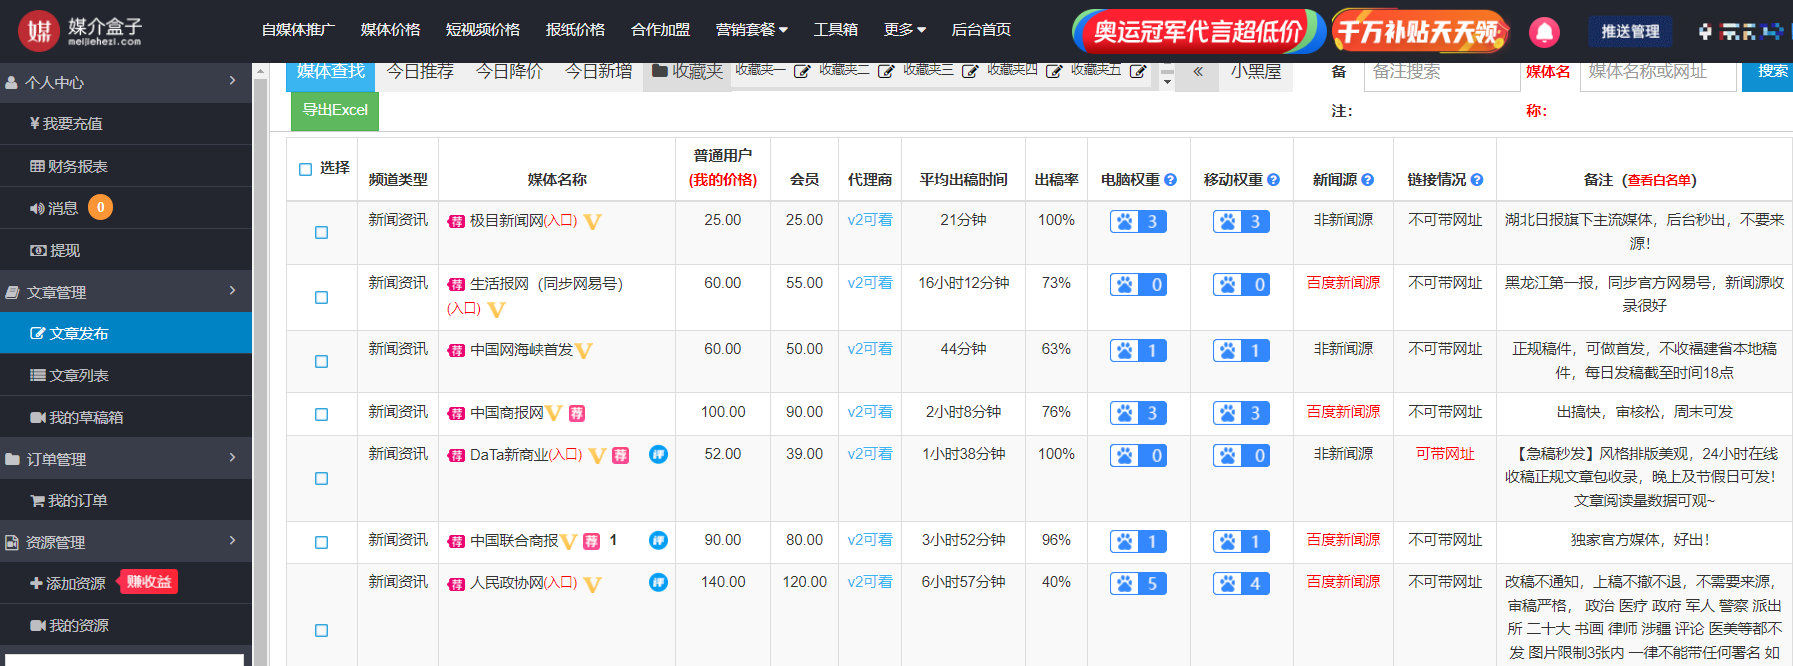Click the 电脑权重 paw badge for 极目新闻网
This screenshot has height=666, width=1793.
coord(1138,221)
